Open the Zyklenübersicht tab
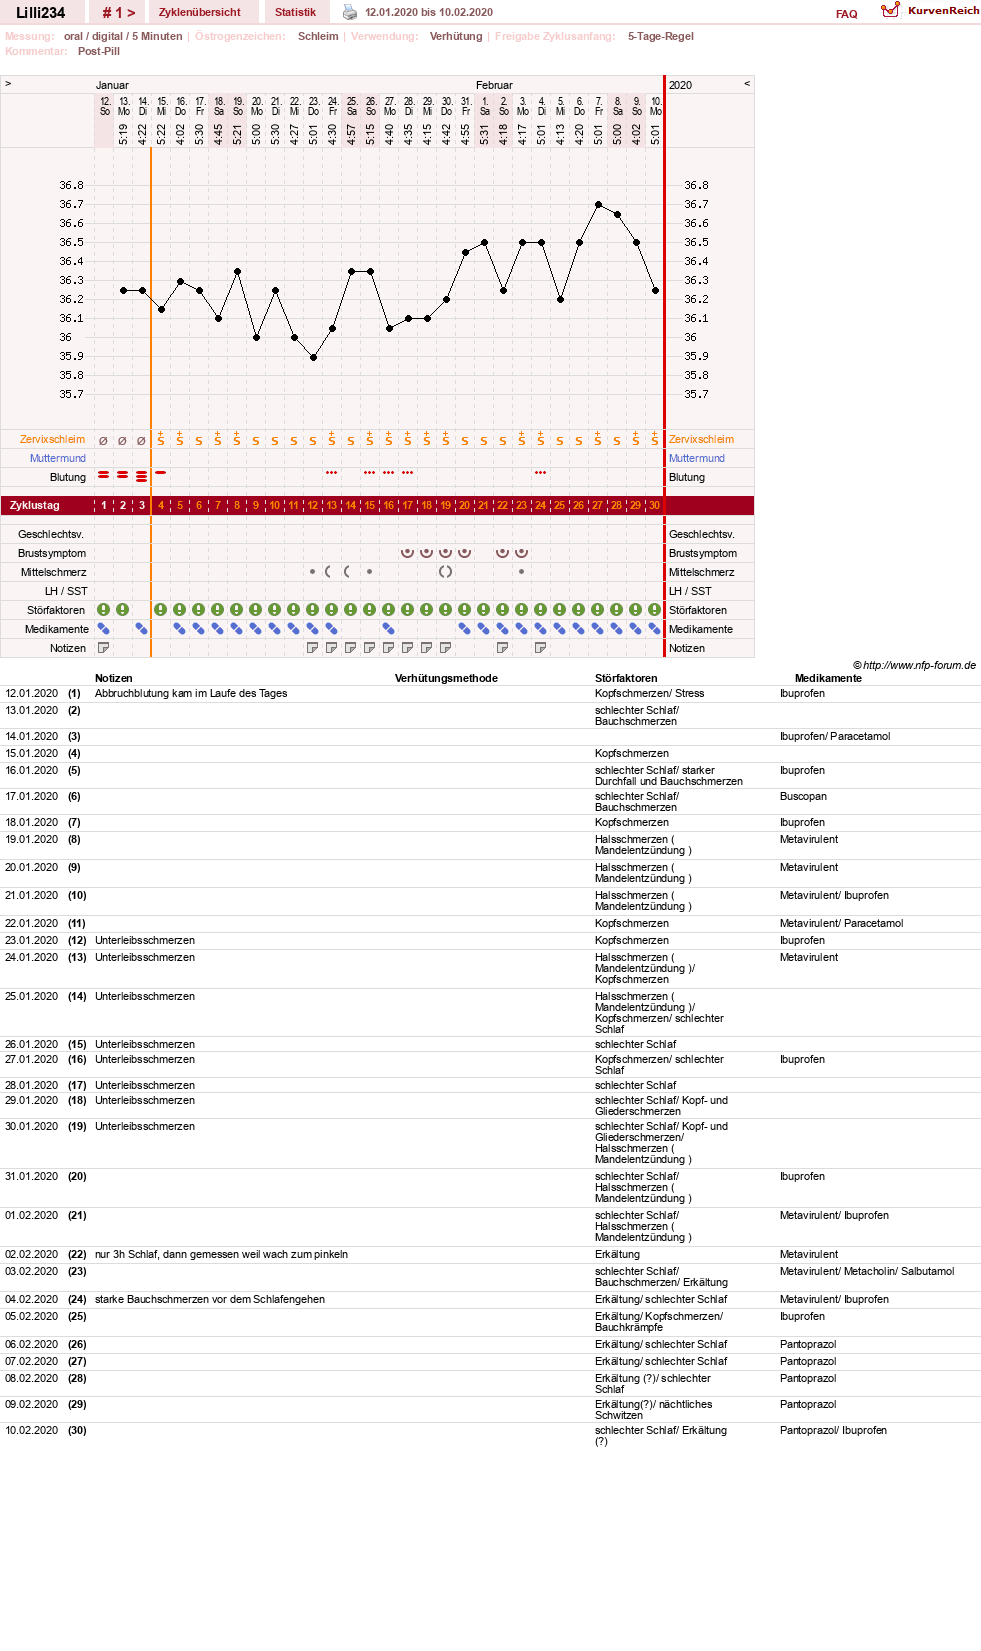This screenshot has width=981, height=1651. (200, 12)
